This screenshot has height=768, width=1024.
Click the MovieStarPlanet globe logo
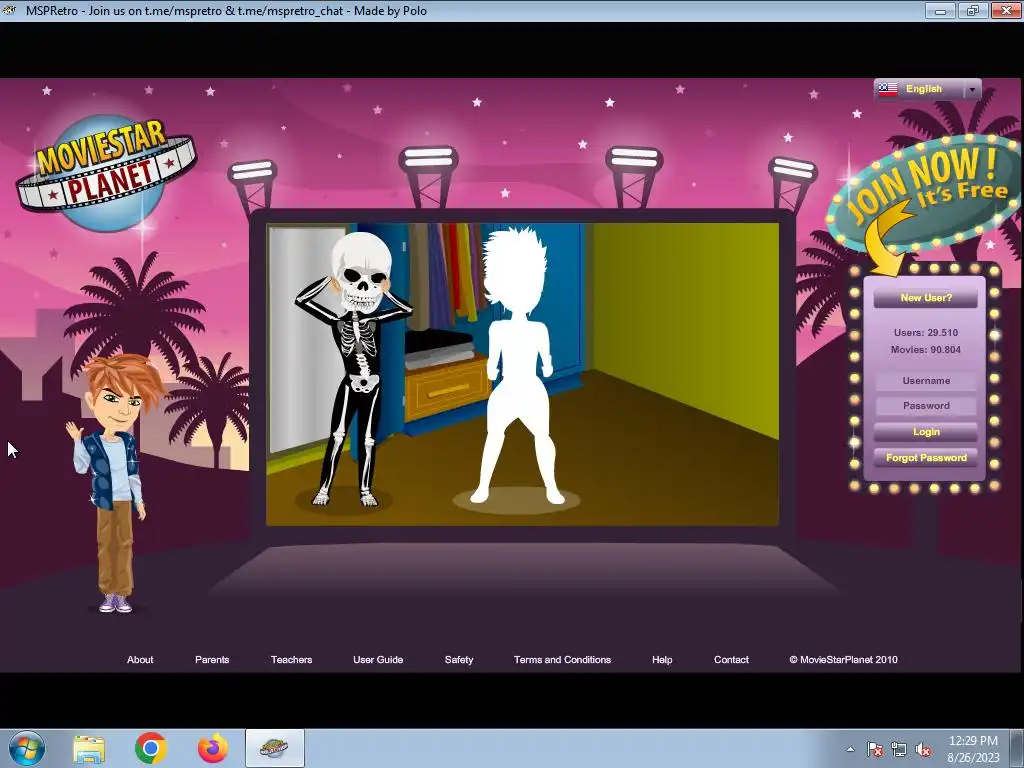click(x=106, y=171)
